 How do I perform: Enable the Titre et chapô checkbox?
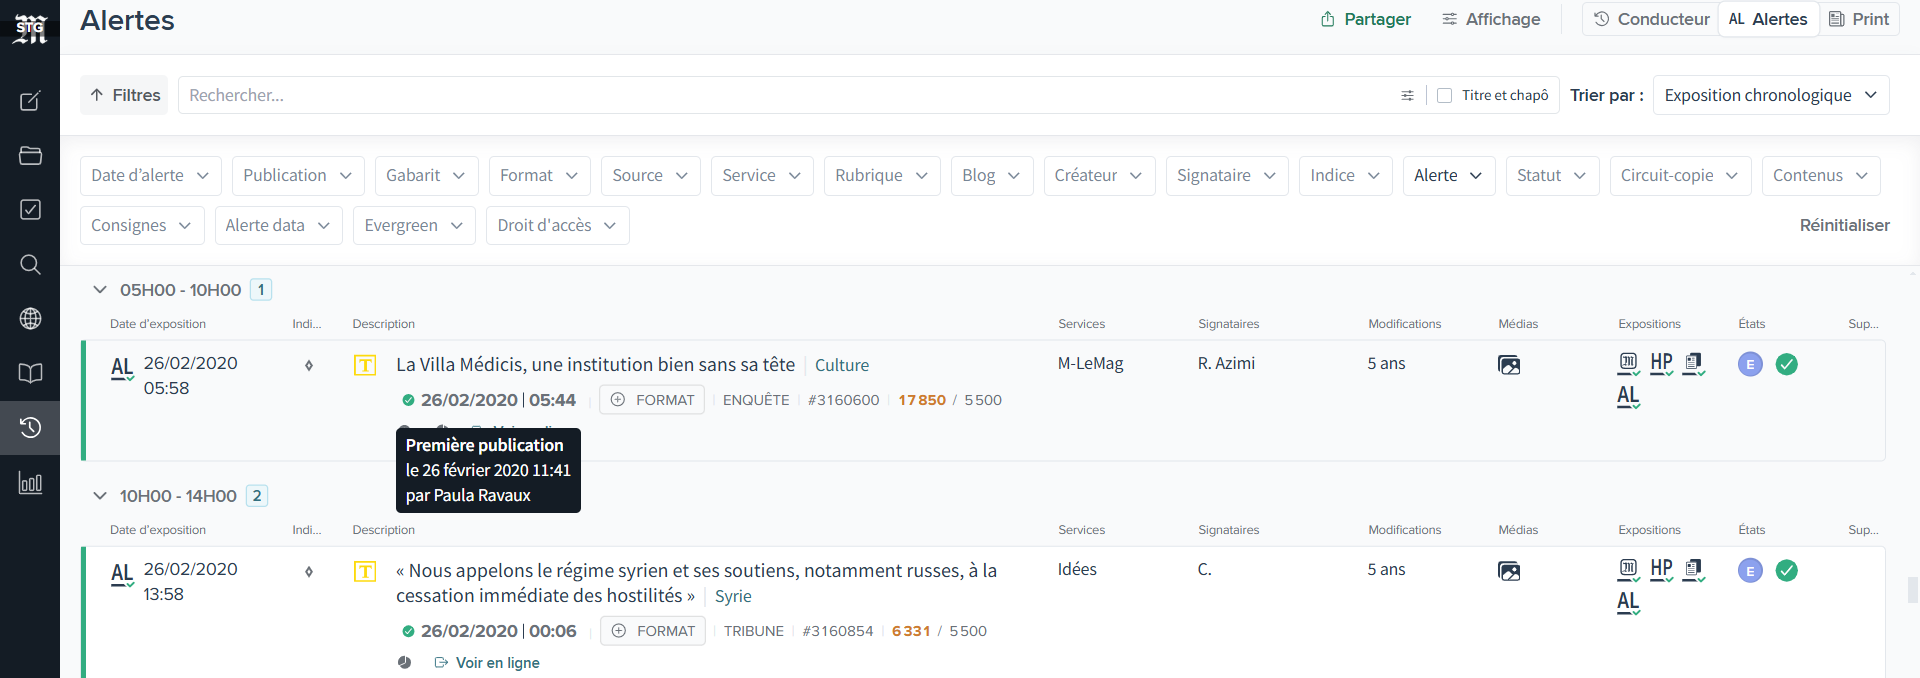pos(1444,95)
